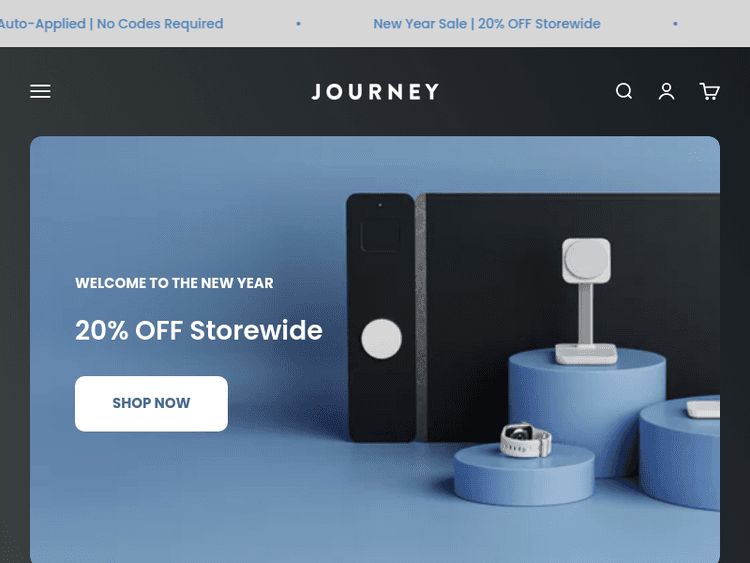Viewport: 750px width, 563px height.
Task: Click the small blue pedestal under the watch
Action: pos(524,475)
